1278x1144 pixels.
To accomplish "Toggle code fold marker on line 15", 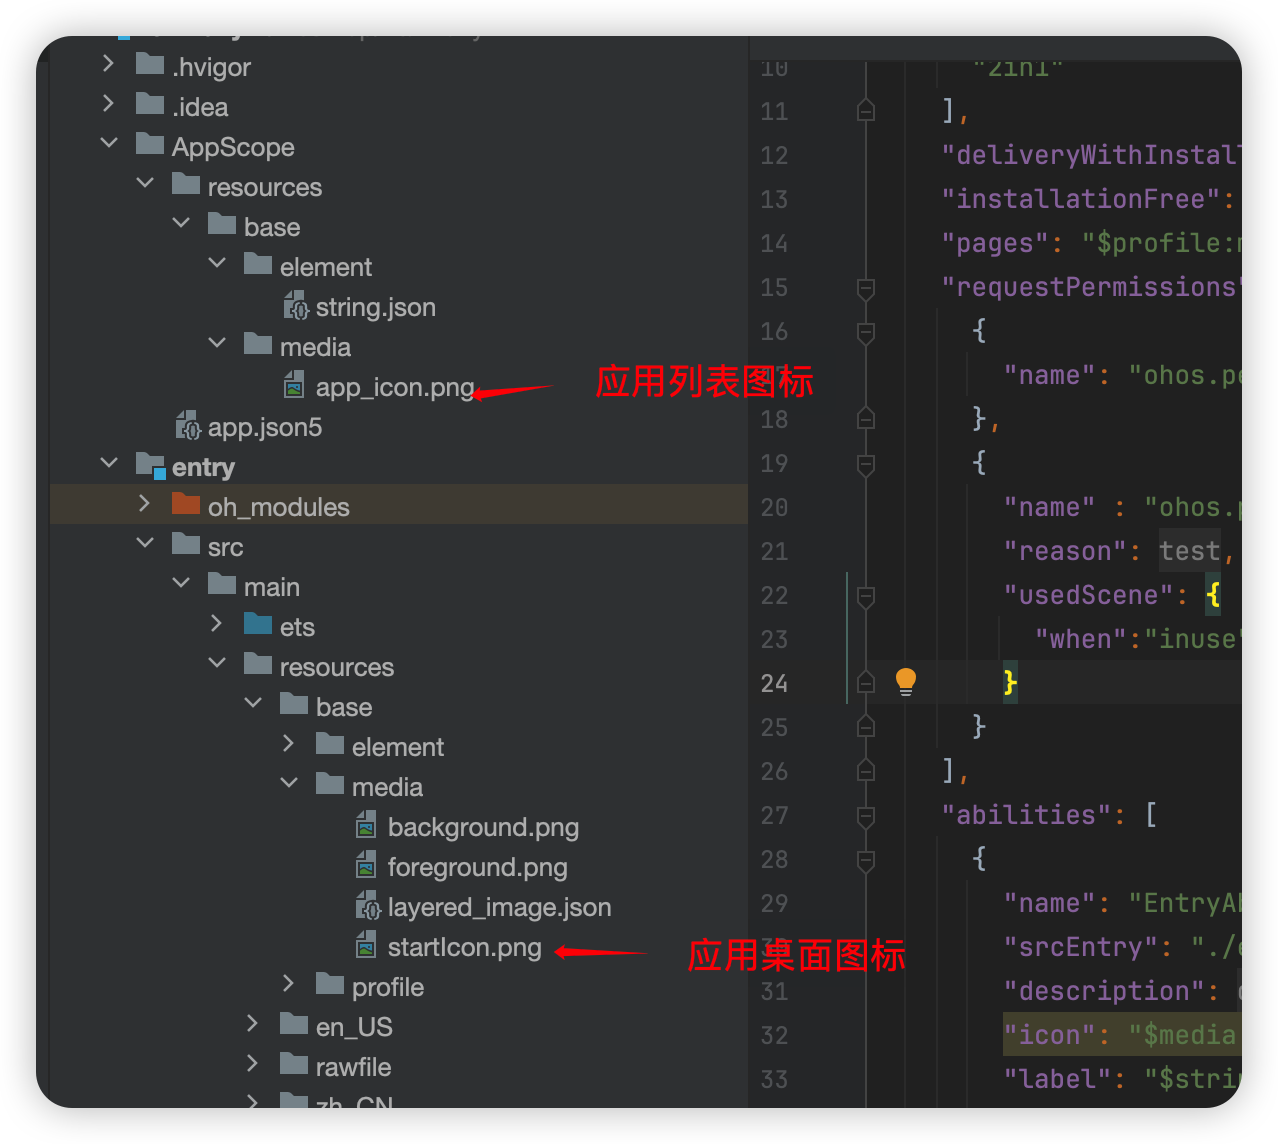I will 866,288.
